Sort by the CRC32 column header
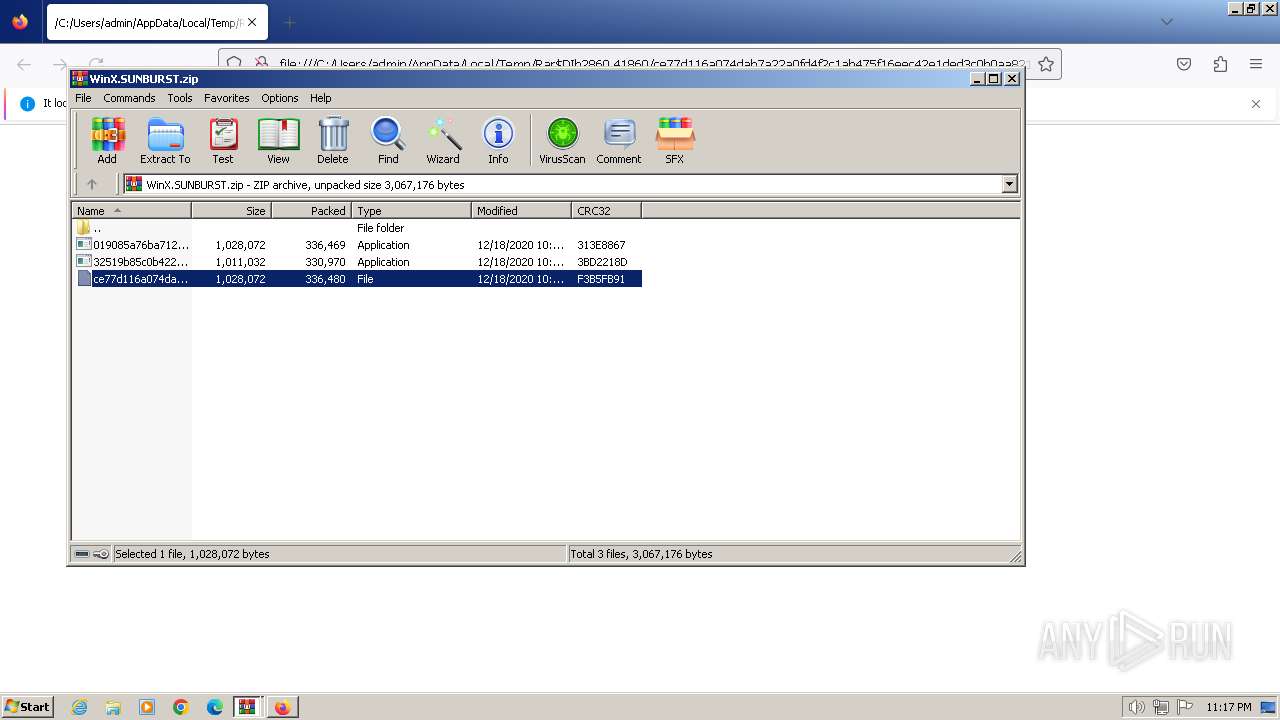Image resolution: width=1280 pixels, height=720 pixels. point(606,211)
